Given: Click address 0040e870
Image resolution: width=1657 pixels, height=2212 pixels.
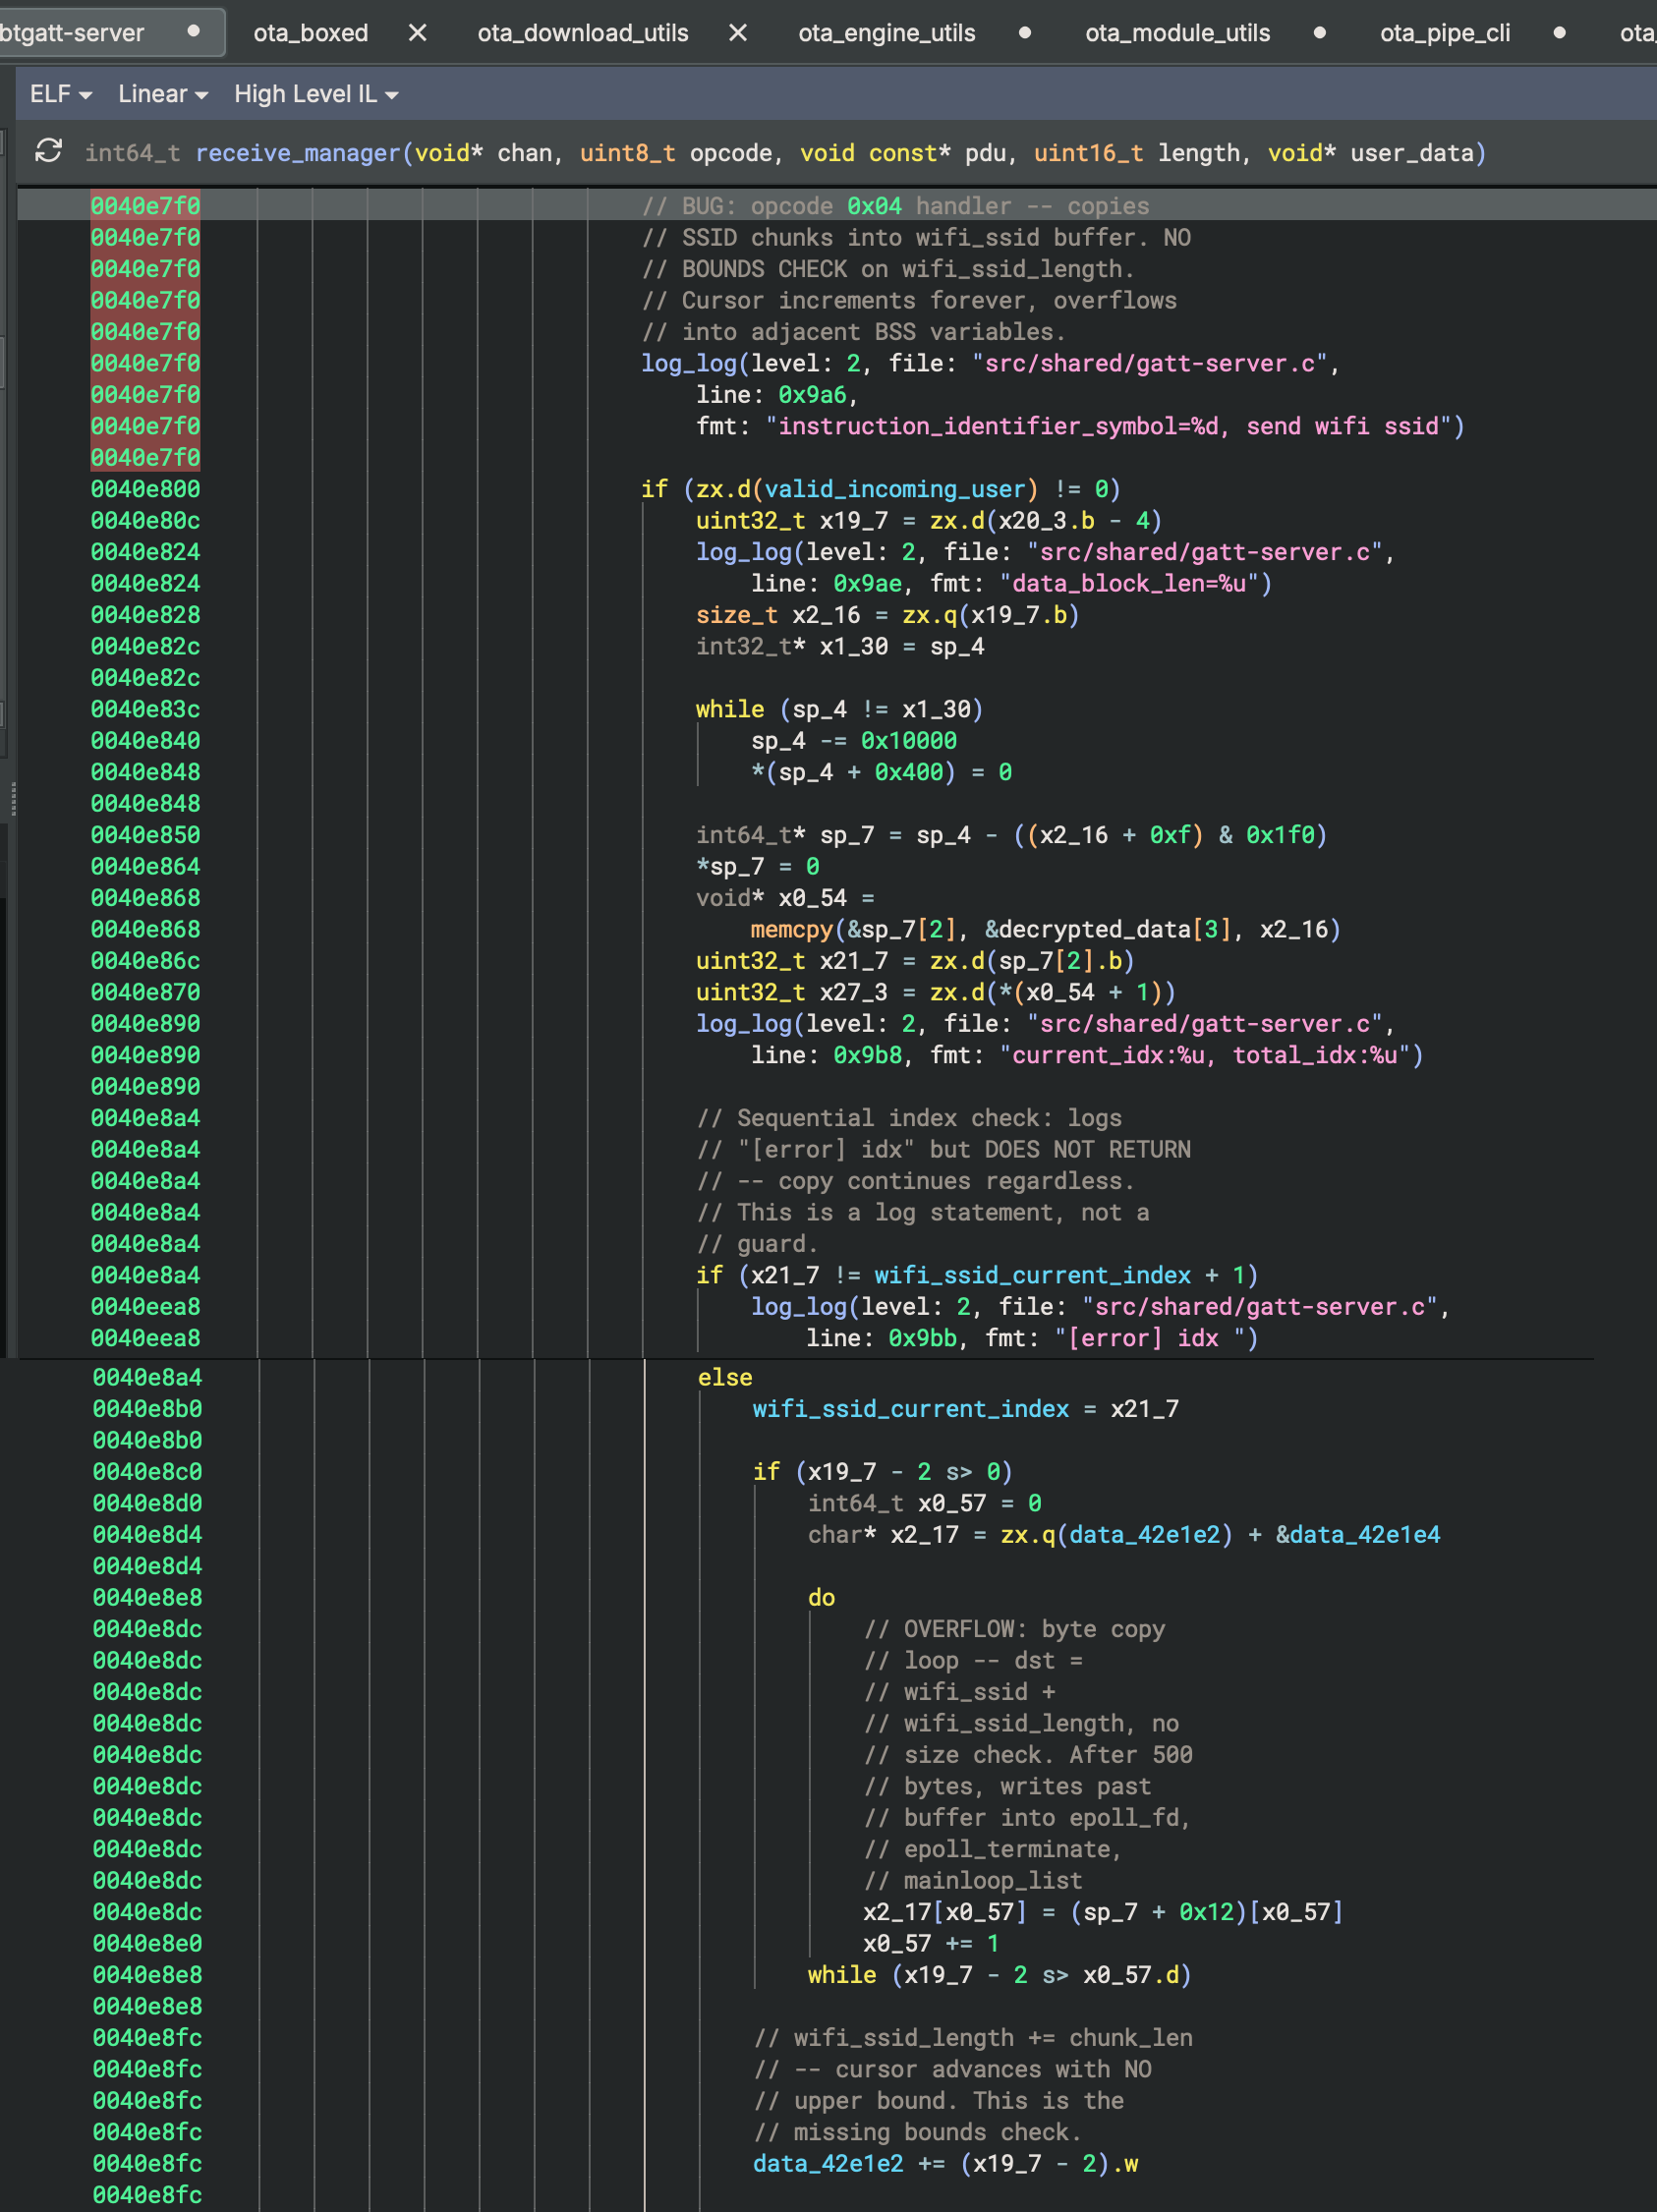Looking at the screenshot, I should pyautogui.click(x=145, y=992).
